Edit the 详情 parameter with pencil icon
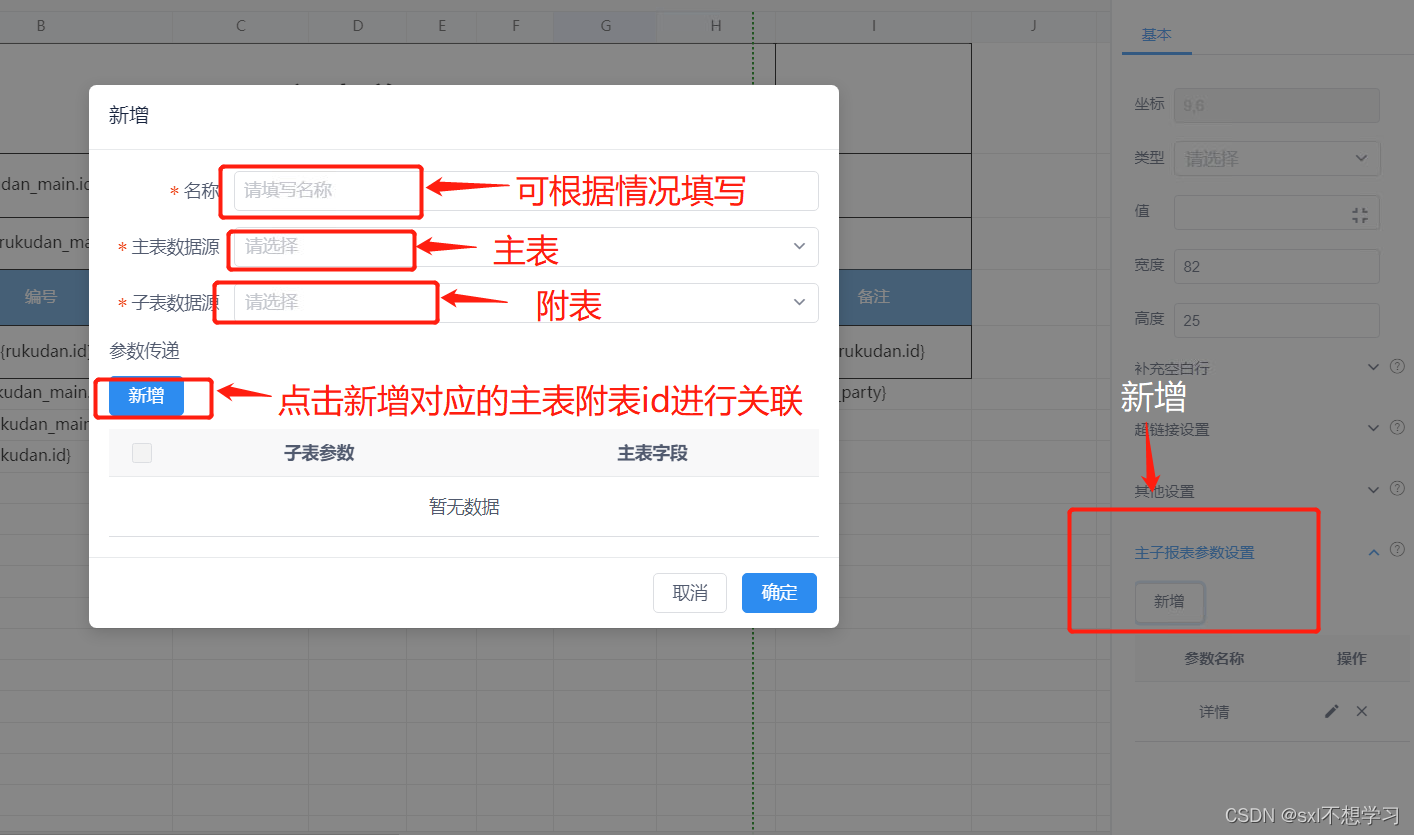The width and height of the screenshot is (1414, 835). (x=1331, y=711)
